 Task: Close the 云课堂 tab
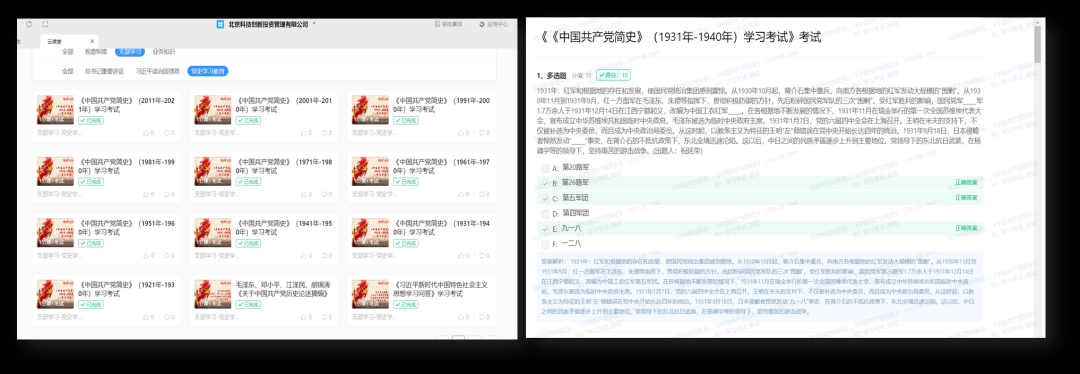(x=92, y=41)
